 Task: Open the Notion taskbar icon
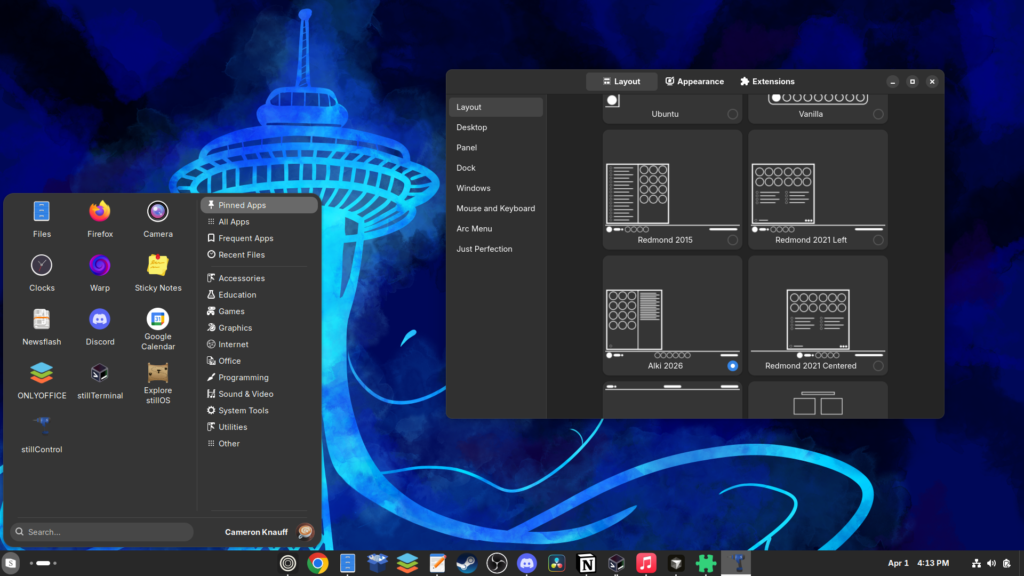(x=587, y=564)
